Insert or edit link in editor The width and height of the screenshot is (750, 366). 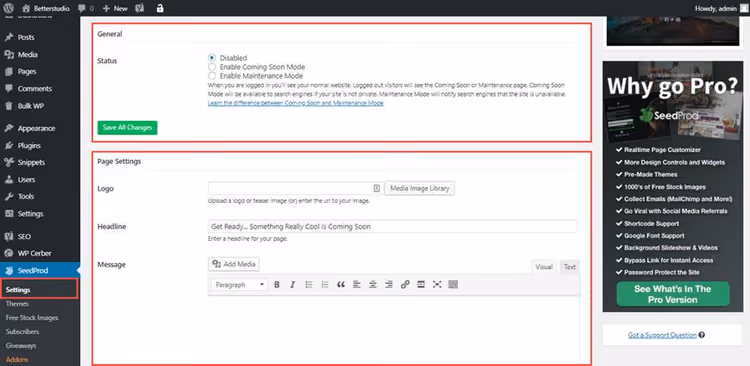pyautogui.click(x=405, y=285)
